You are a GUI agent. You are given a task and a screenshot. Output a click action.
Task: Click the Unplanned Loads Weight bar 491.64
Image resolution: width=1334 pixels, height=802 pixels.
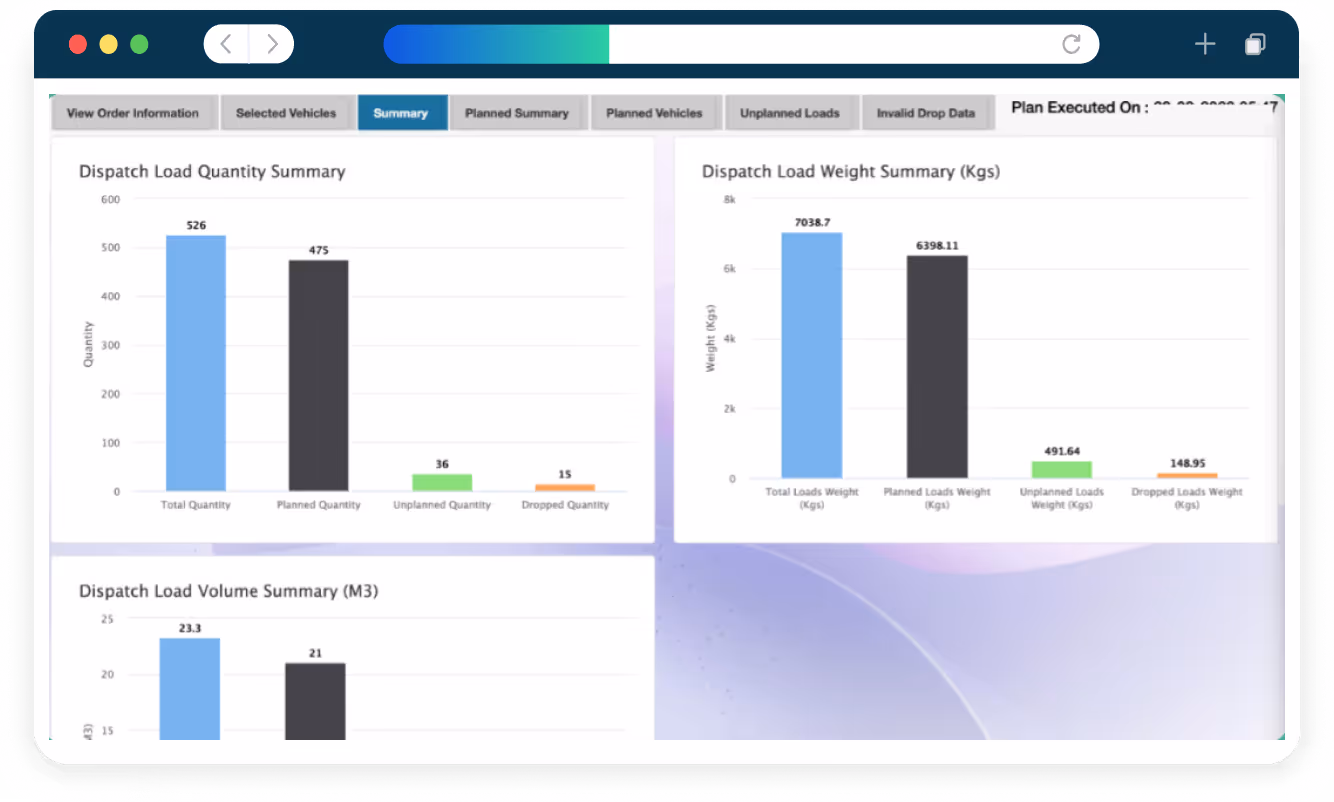tap(1062, 469)
